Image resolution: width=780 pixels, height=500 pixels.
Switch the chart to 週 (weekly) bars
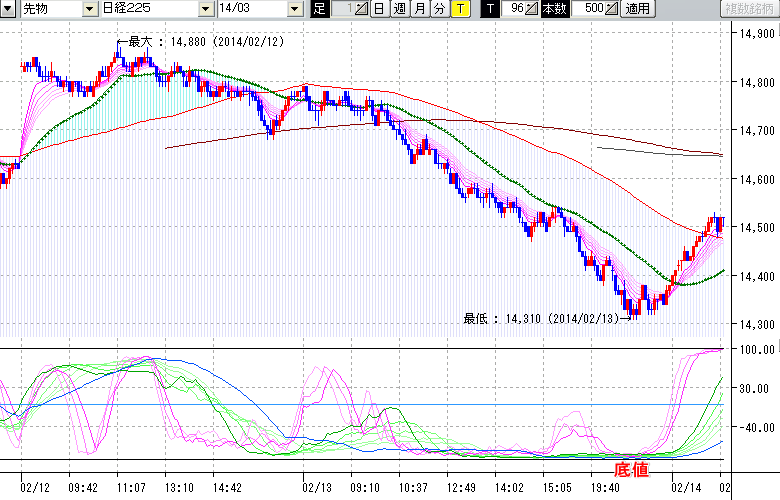pyautogui.click(x=399, y=9)
